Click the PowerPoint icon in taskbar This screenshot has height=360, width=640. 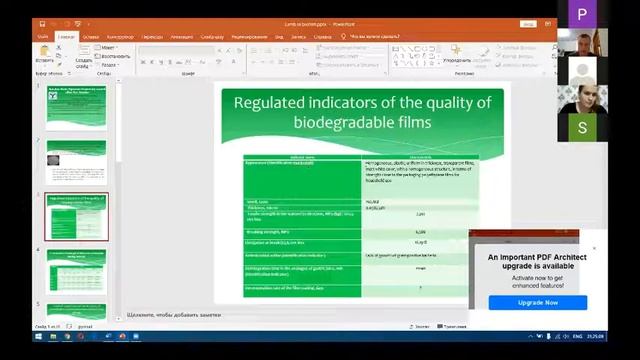(122, 336)
